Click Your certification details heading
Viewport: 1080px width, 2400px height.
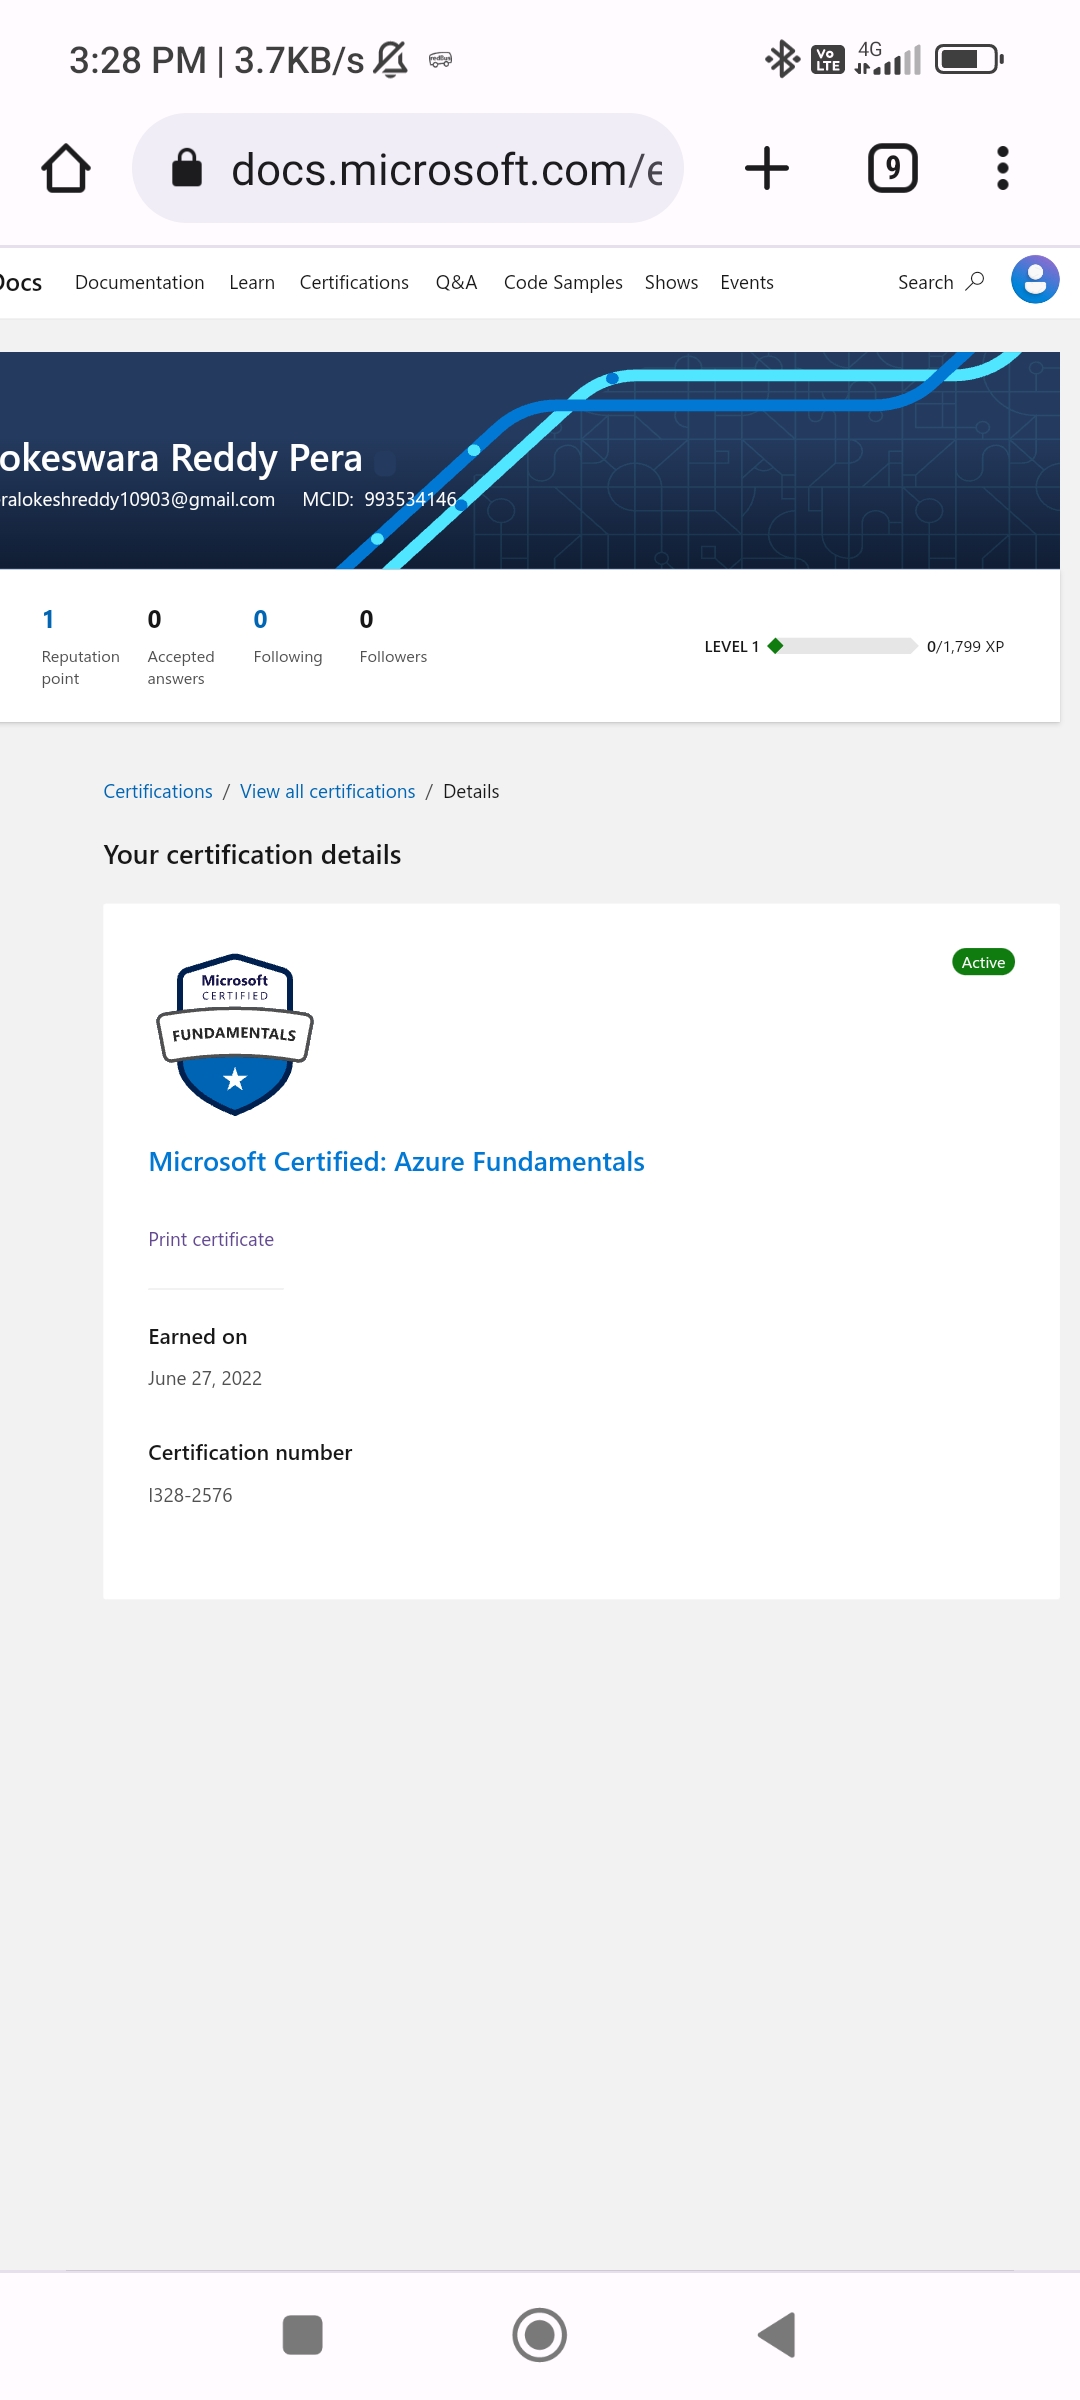click(x=252, y=855)
